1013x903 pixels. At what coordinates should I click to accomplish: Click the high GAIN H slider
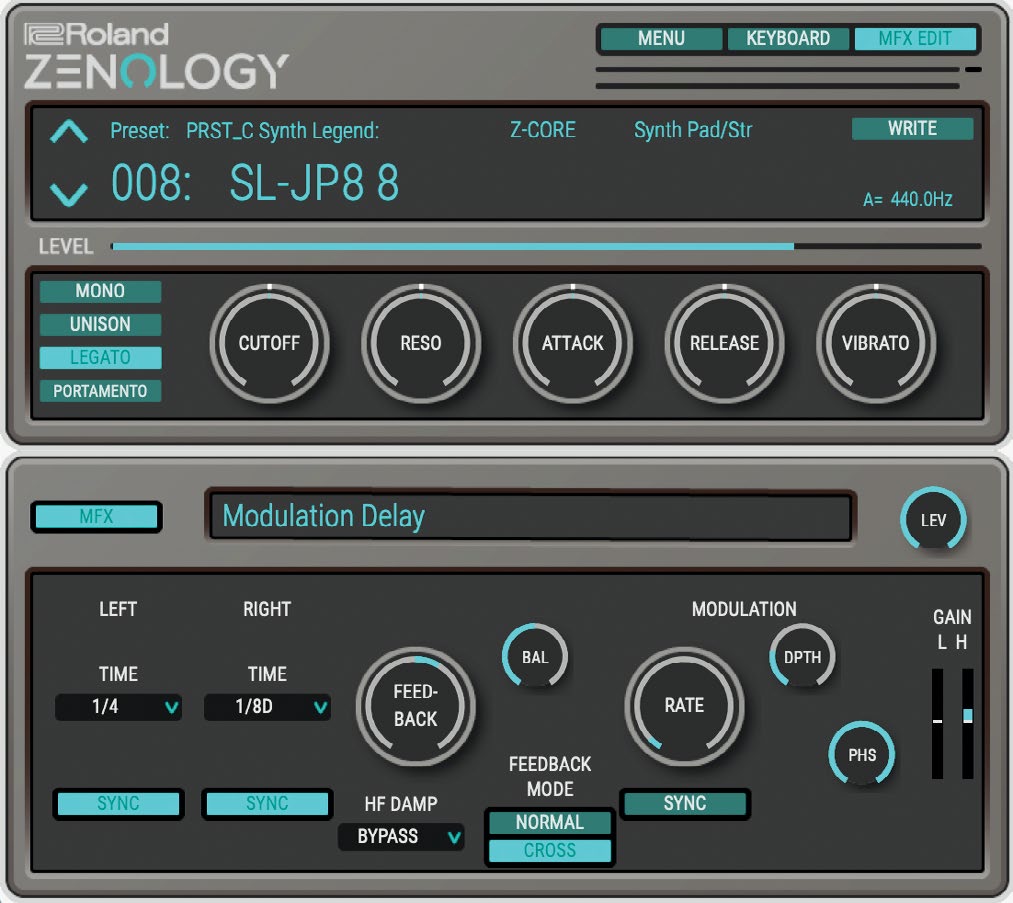tap(967, 723)
